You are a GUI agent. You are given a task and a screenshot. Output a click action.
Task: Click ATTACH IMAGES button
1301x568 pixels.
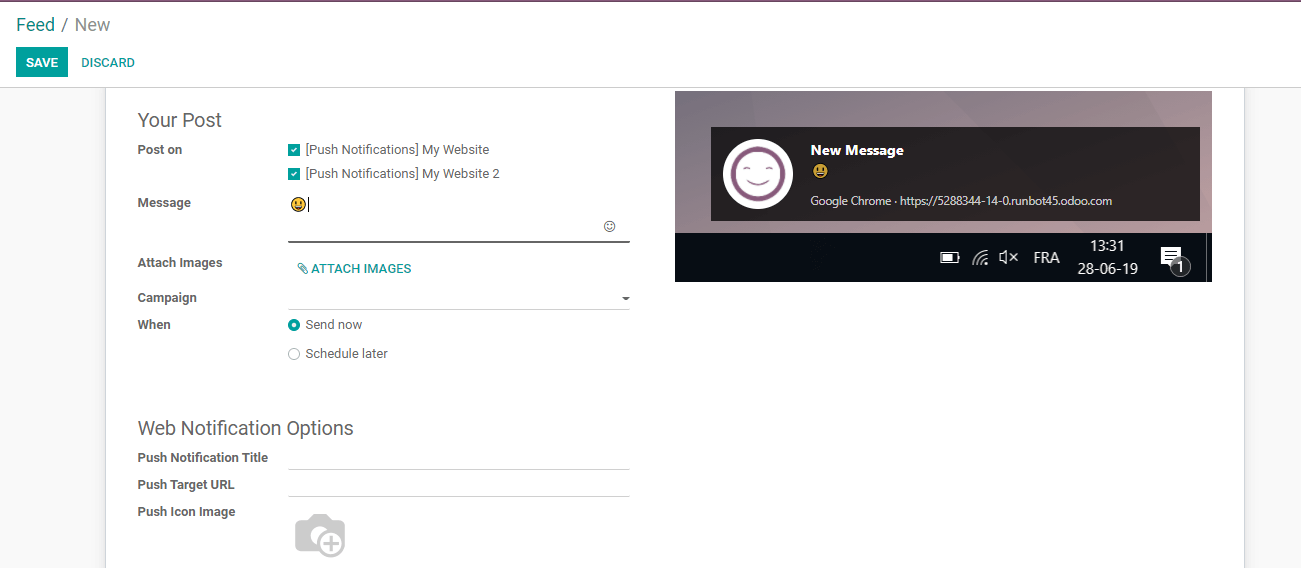tap(354, 269)
